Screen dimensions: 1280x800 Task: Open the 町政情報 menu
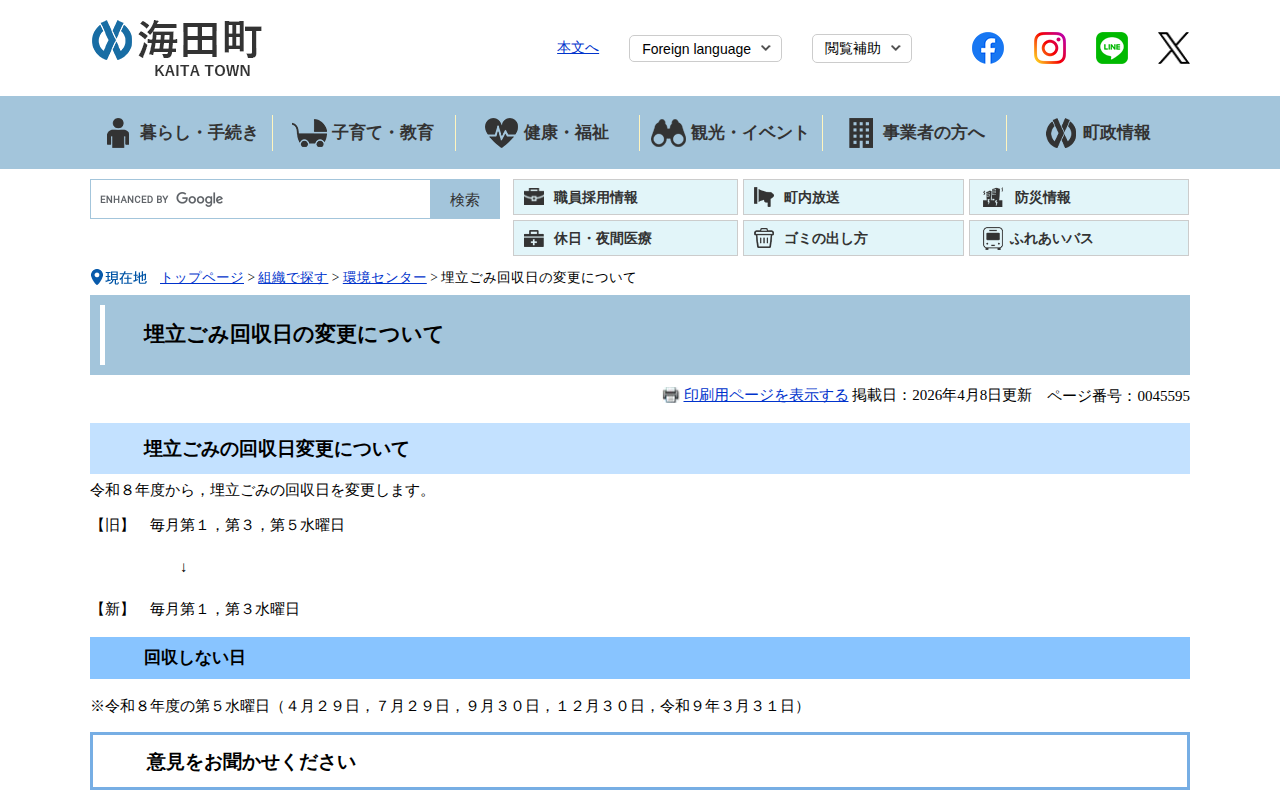(1098, 133)
